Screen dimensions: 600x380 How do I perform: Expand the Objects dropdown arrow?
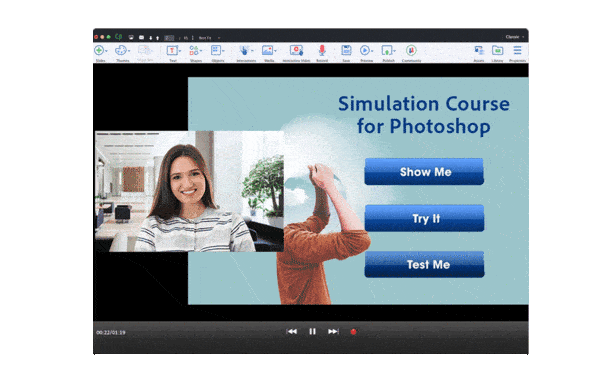[223, 51]
